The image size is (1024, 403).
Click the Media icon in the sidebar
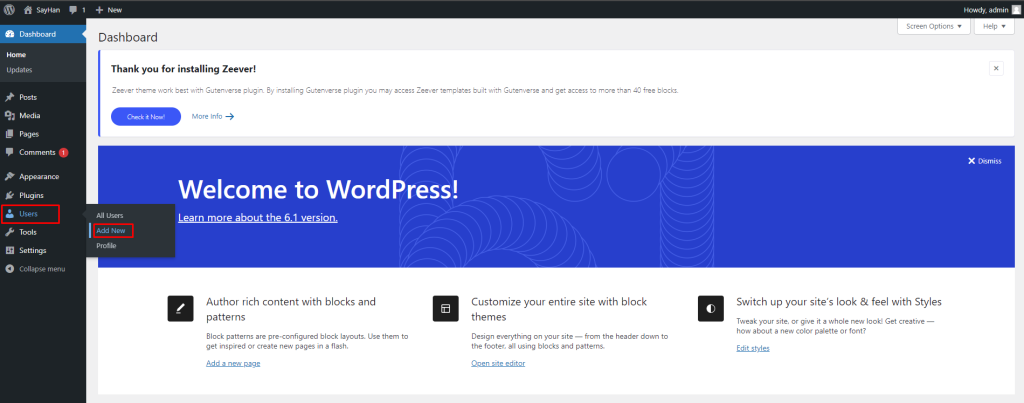pyautogui.click(x=10, y=116)
